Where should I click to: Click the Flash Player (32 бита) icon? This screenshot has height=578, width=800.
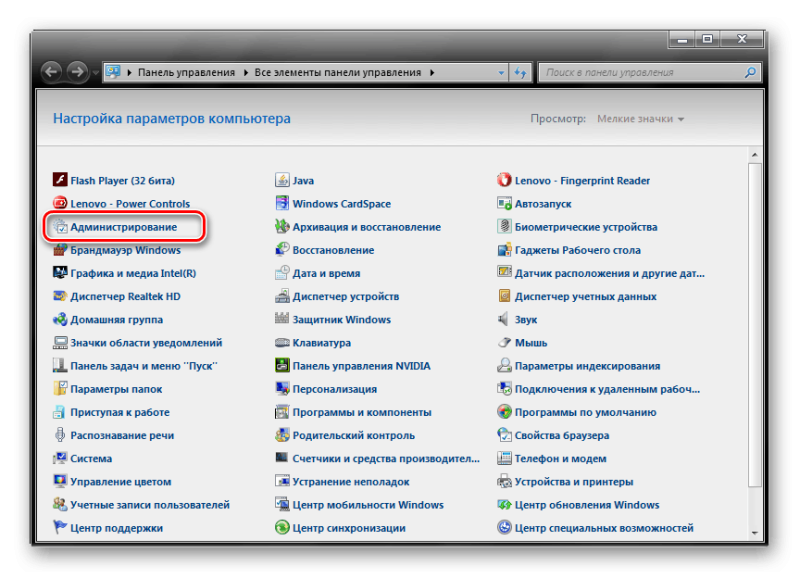click(x=61, y=181)
